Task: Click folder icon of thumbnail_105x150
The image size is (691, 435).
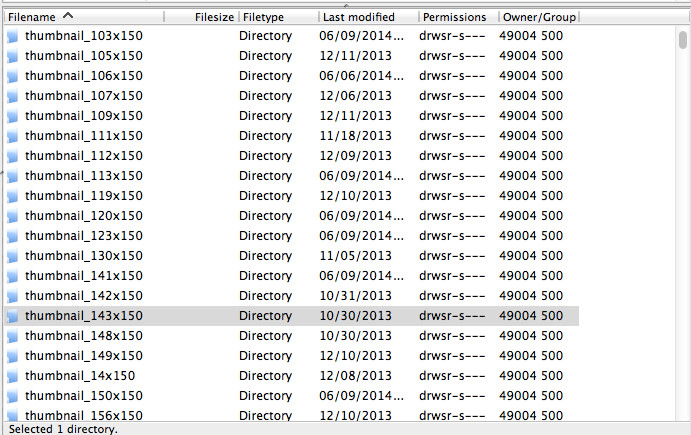Action: click(12, 56)
